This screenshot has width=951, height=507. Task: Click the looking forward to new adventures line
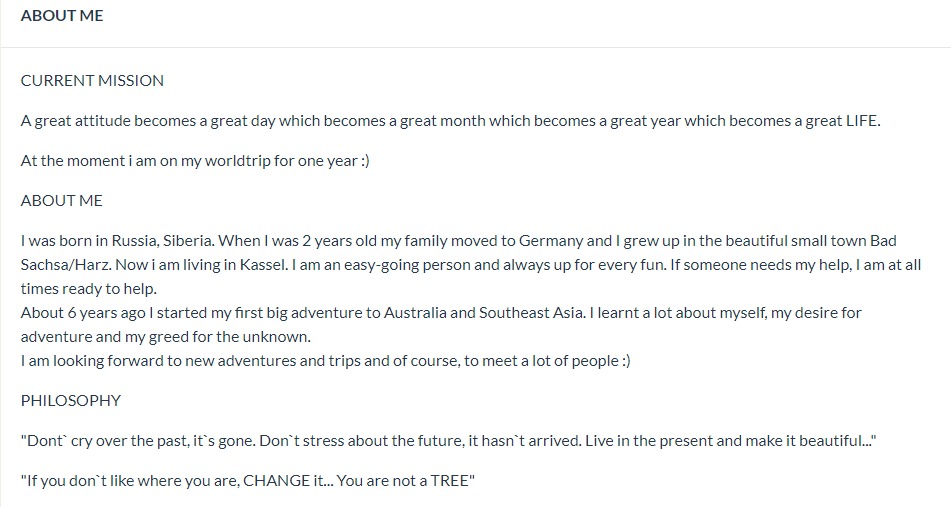[x=326, y=361]
